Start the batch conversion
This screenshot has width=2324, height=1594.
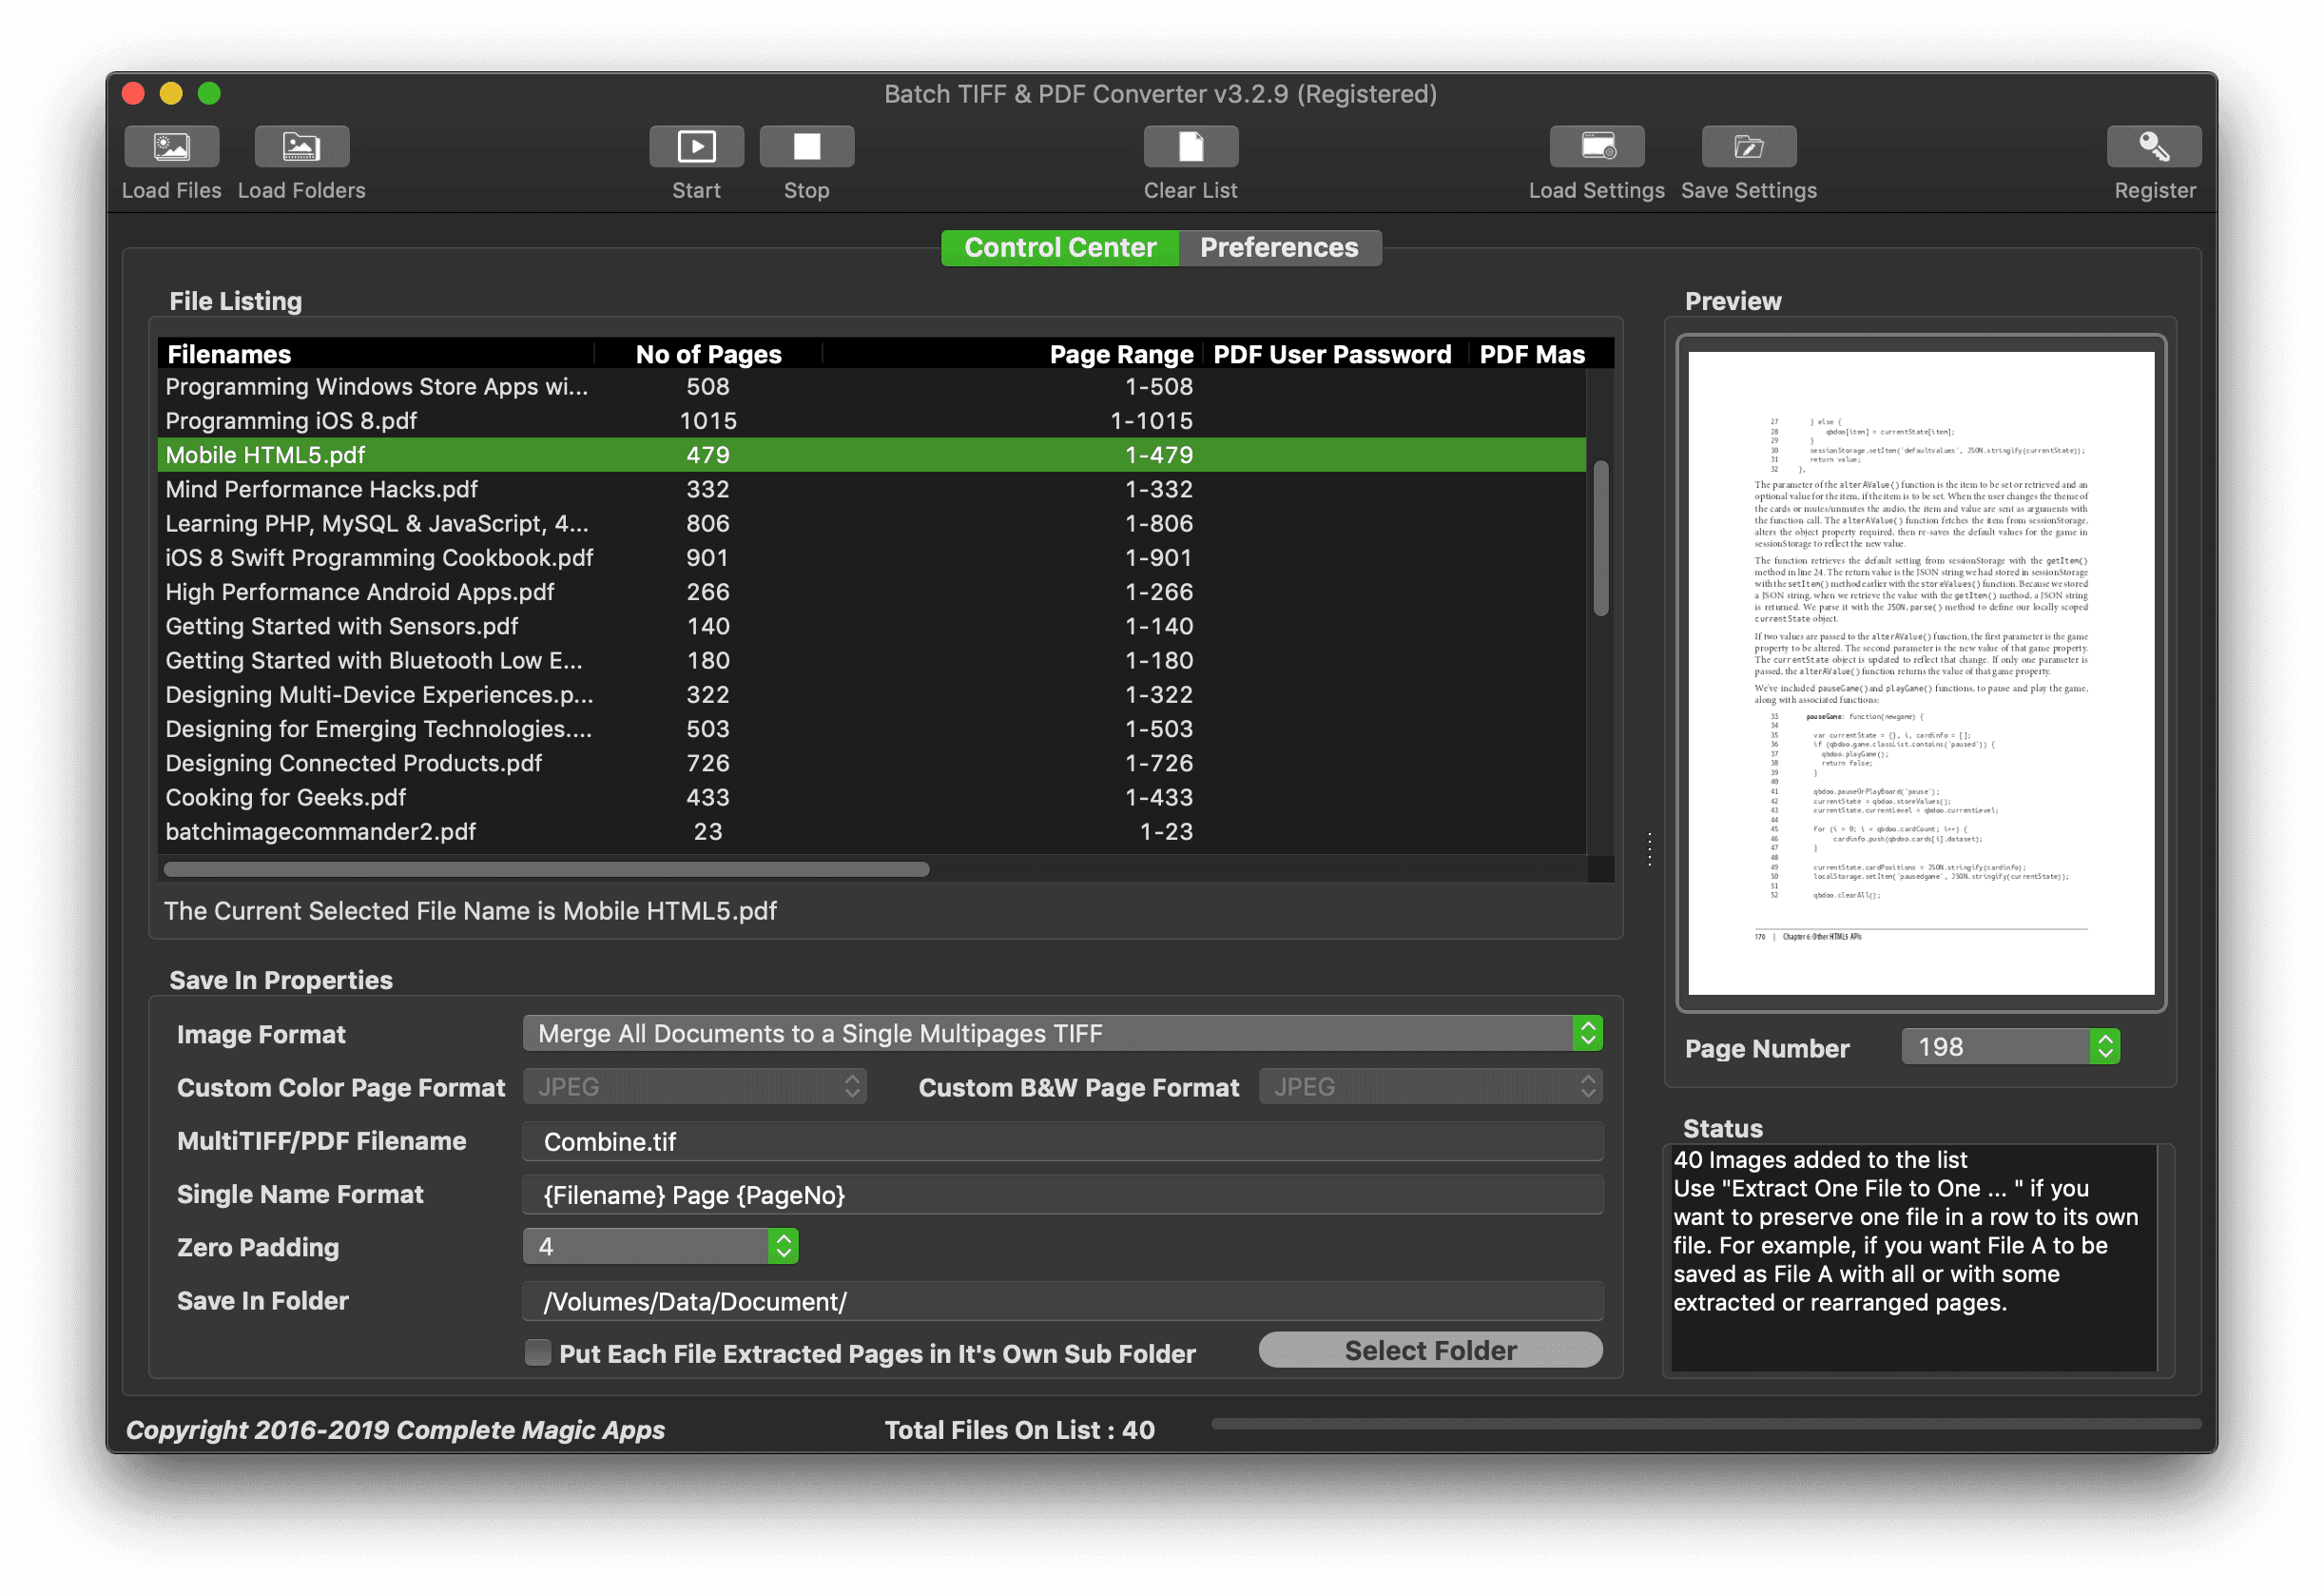coord(696,147)
